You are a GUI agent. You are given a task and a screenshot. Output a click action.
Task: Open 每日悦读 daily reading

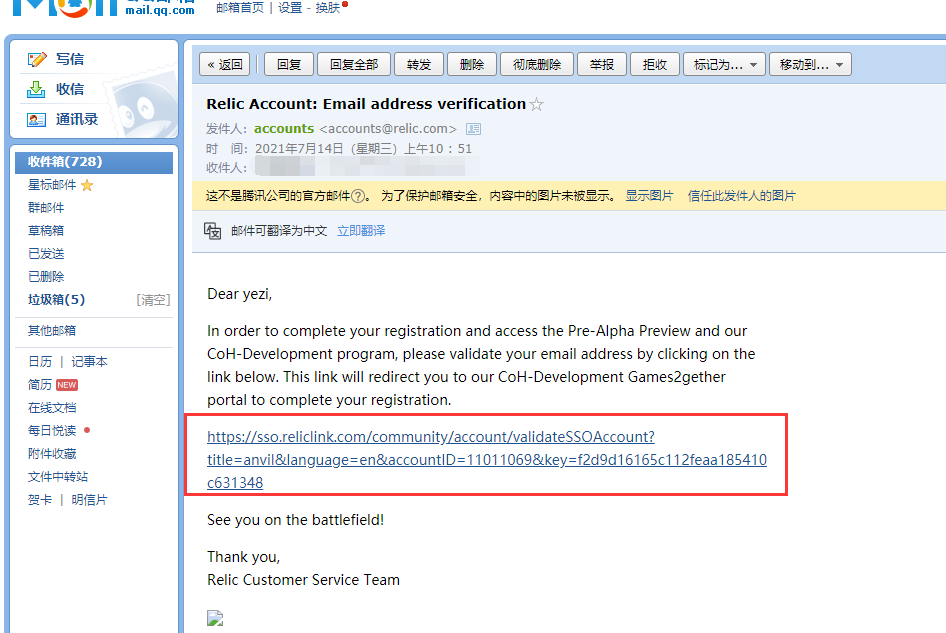[x=52, y=430]
